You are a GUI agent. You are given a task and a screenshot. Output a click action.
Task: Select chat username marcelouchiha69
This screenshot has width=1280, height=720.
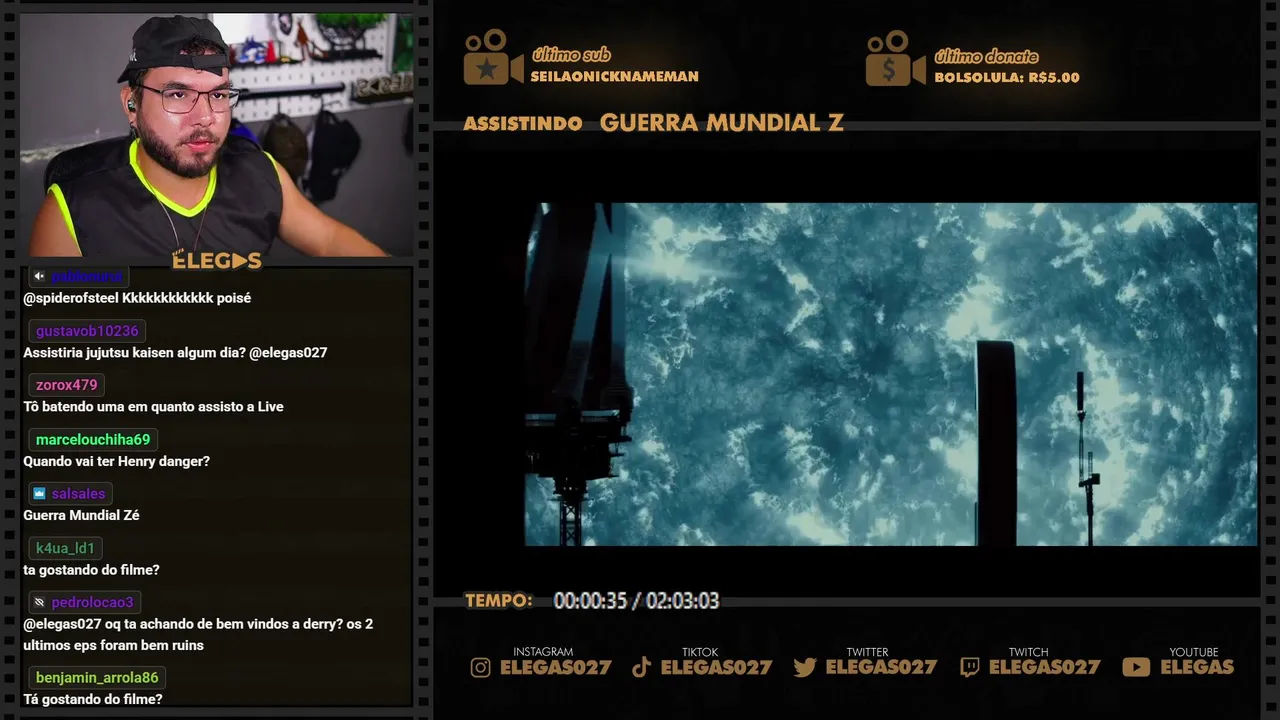point(93,439)
